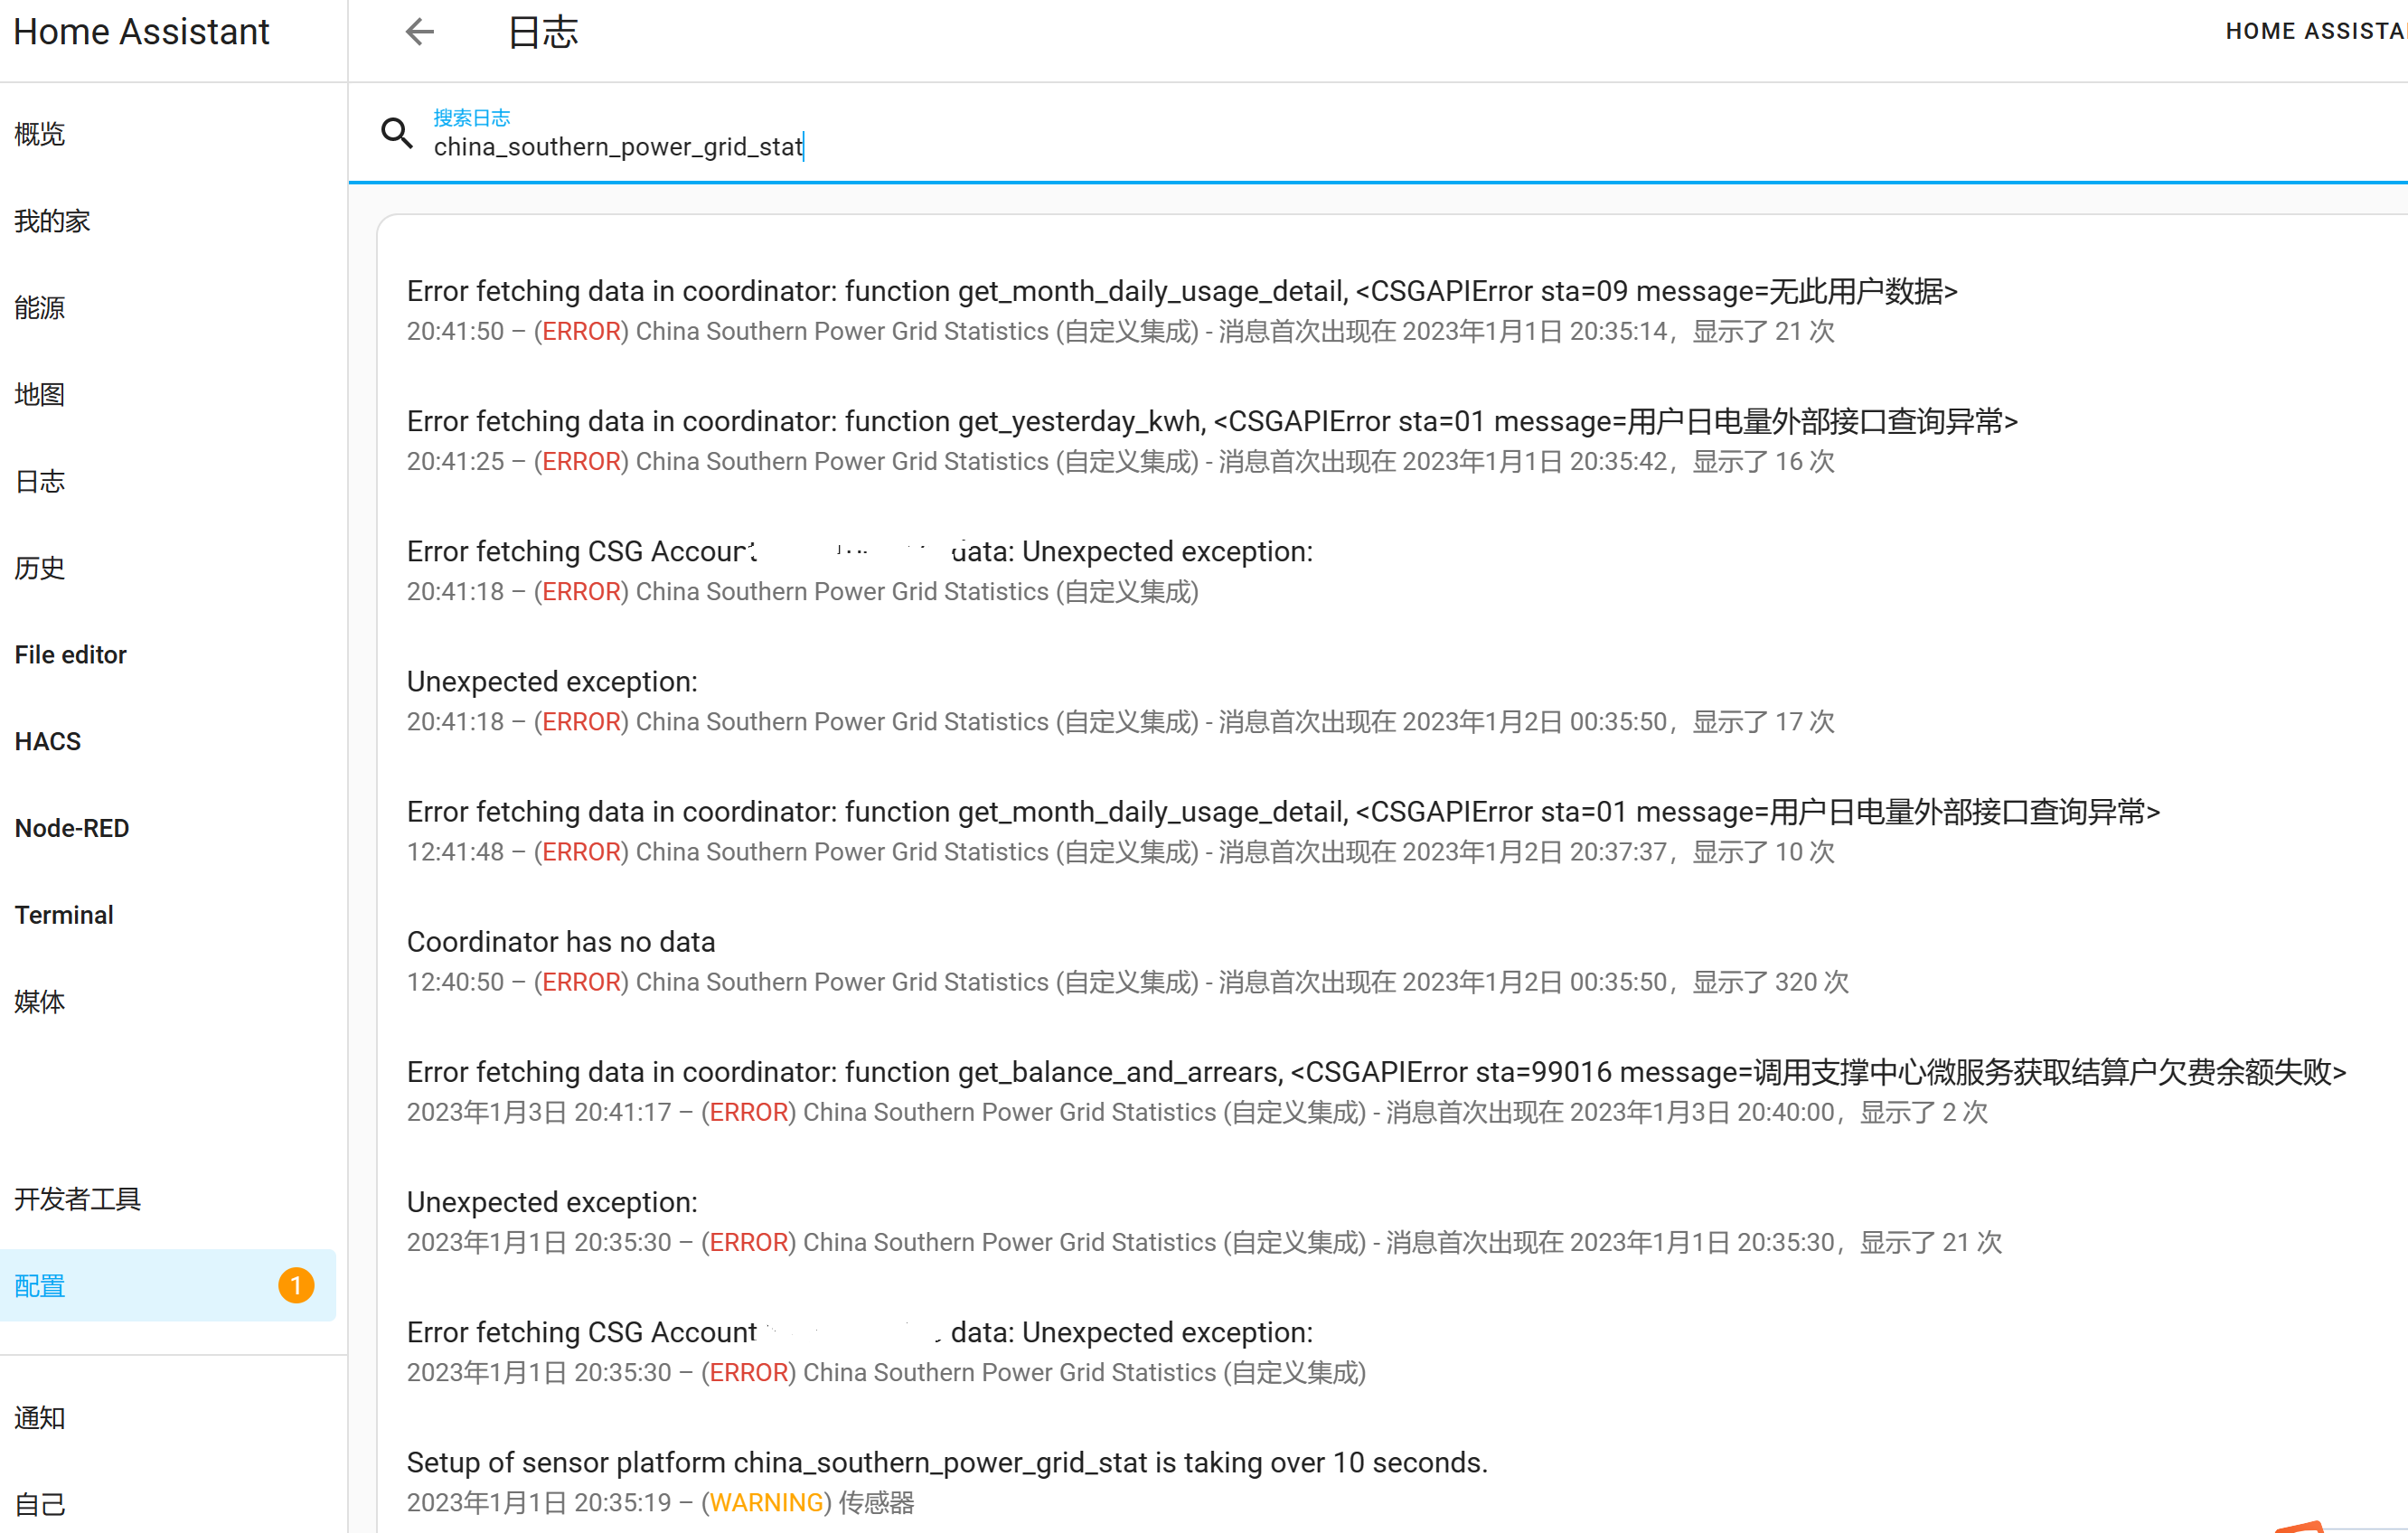Viewport: 2408px width, 1533px height.
Task: Navigate back using the arrow button
Action: (x=419, y=32)
